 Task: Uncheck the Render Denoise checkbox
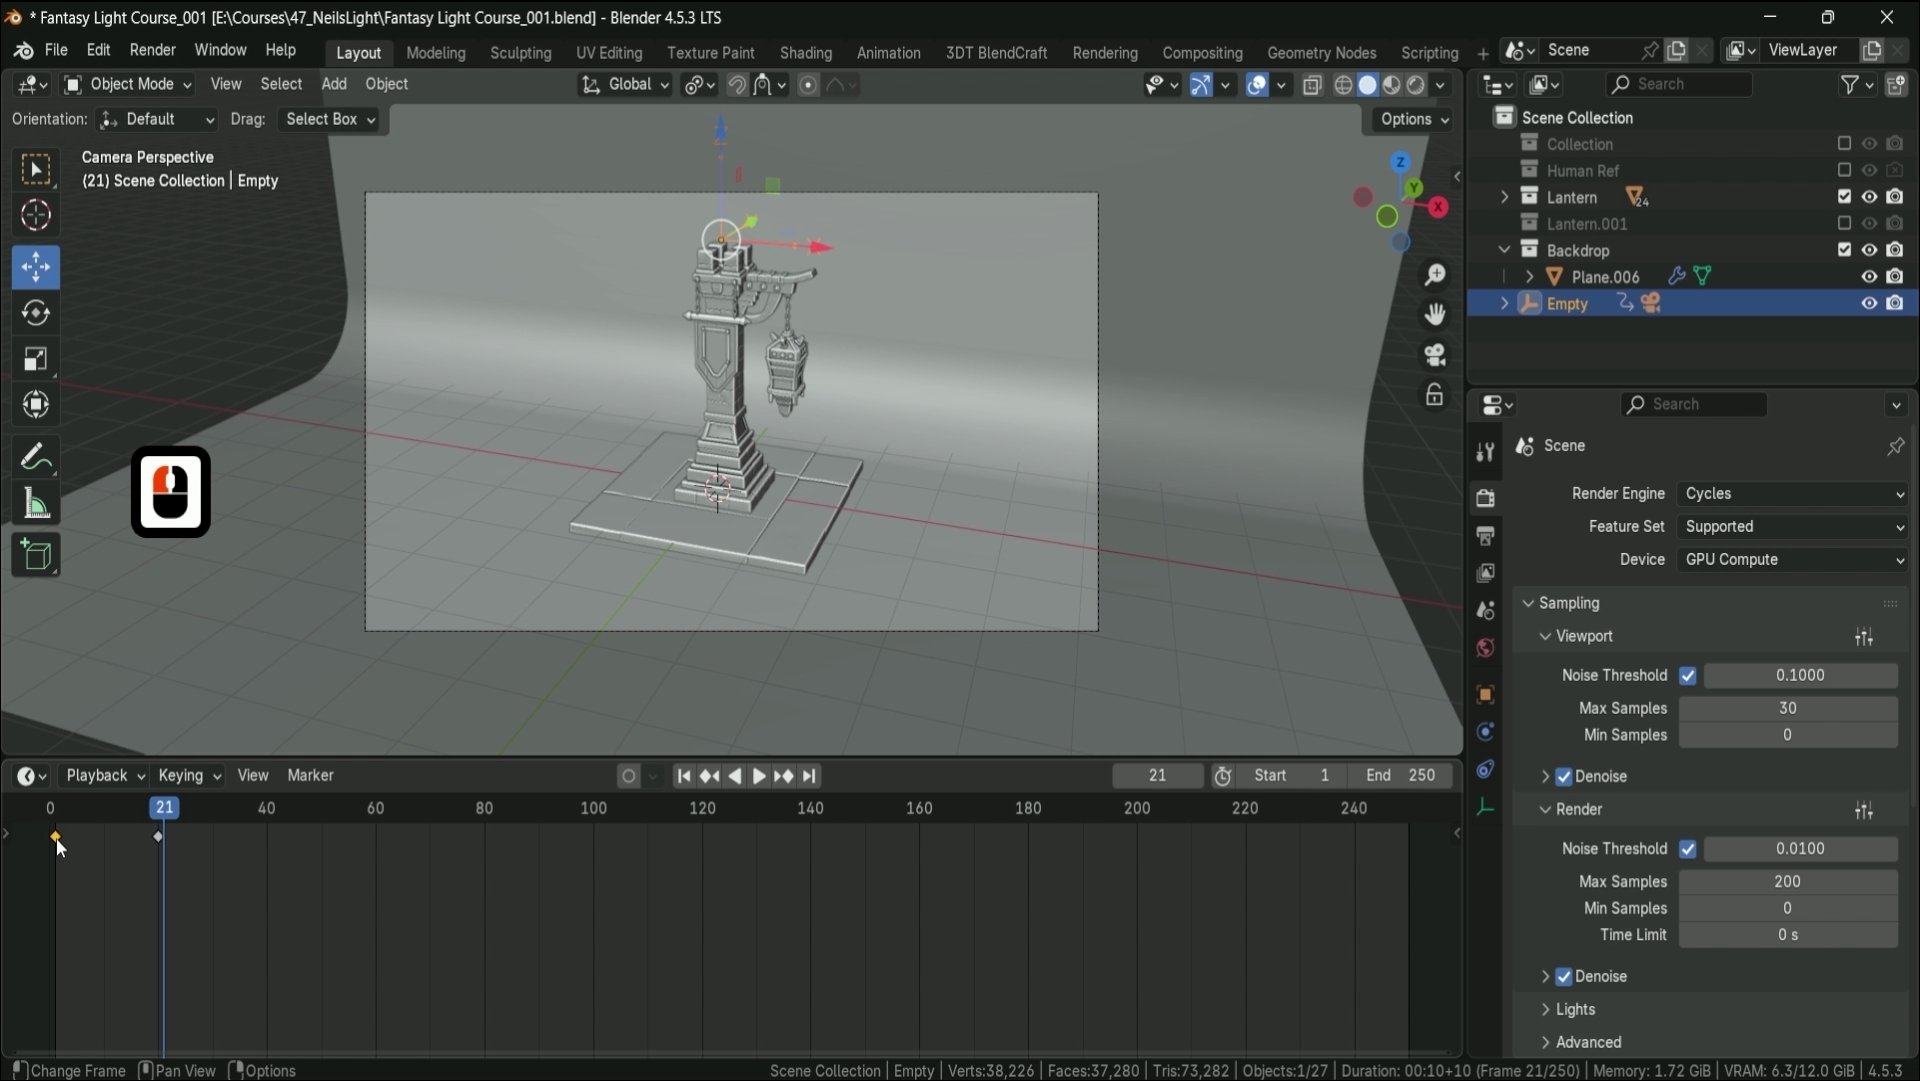1564,977
